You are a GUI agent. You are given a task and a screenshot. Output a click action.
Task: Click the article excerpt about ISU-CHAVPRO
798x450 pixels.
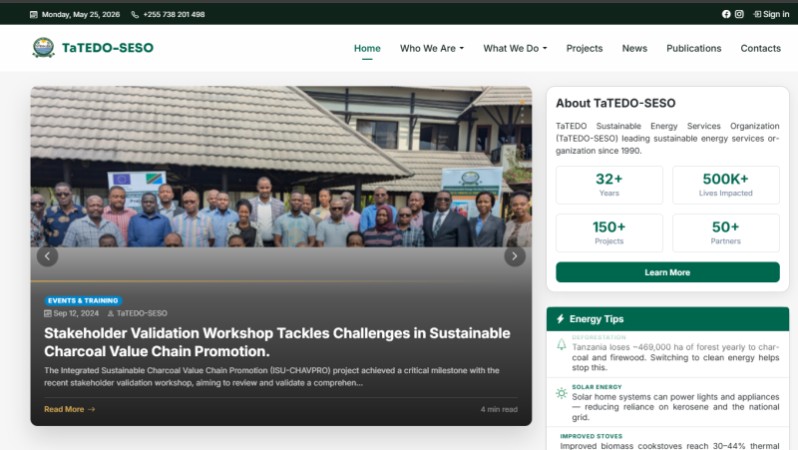tap(271, 377)
